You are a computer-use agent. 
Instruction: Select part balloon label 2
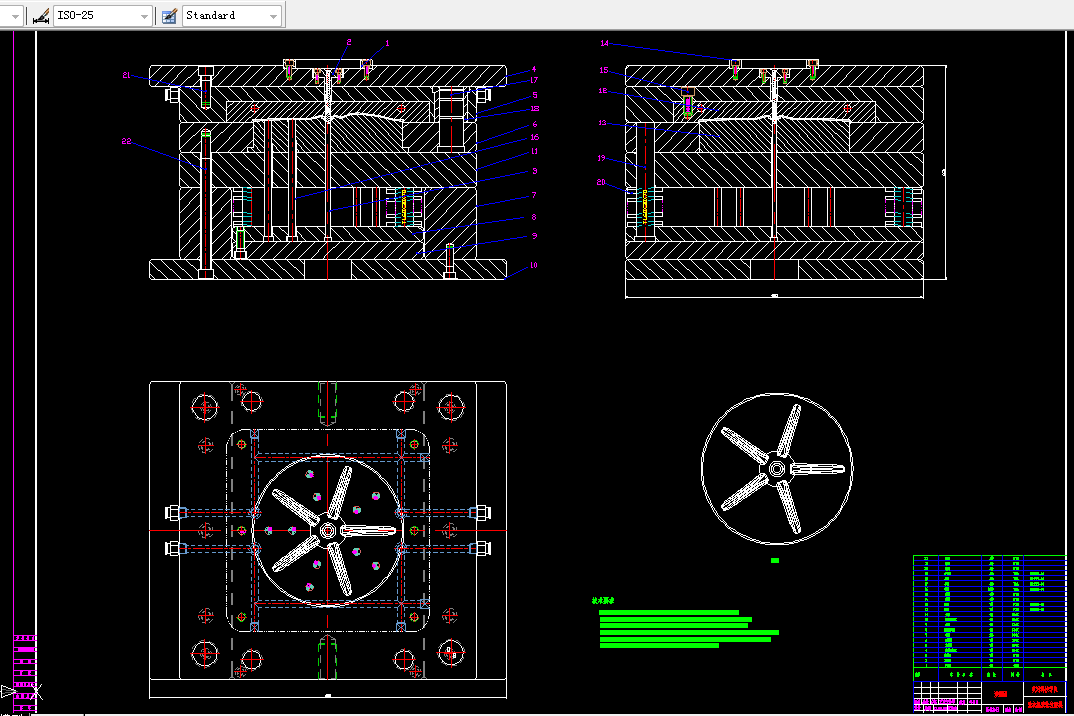coord(349,42)
